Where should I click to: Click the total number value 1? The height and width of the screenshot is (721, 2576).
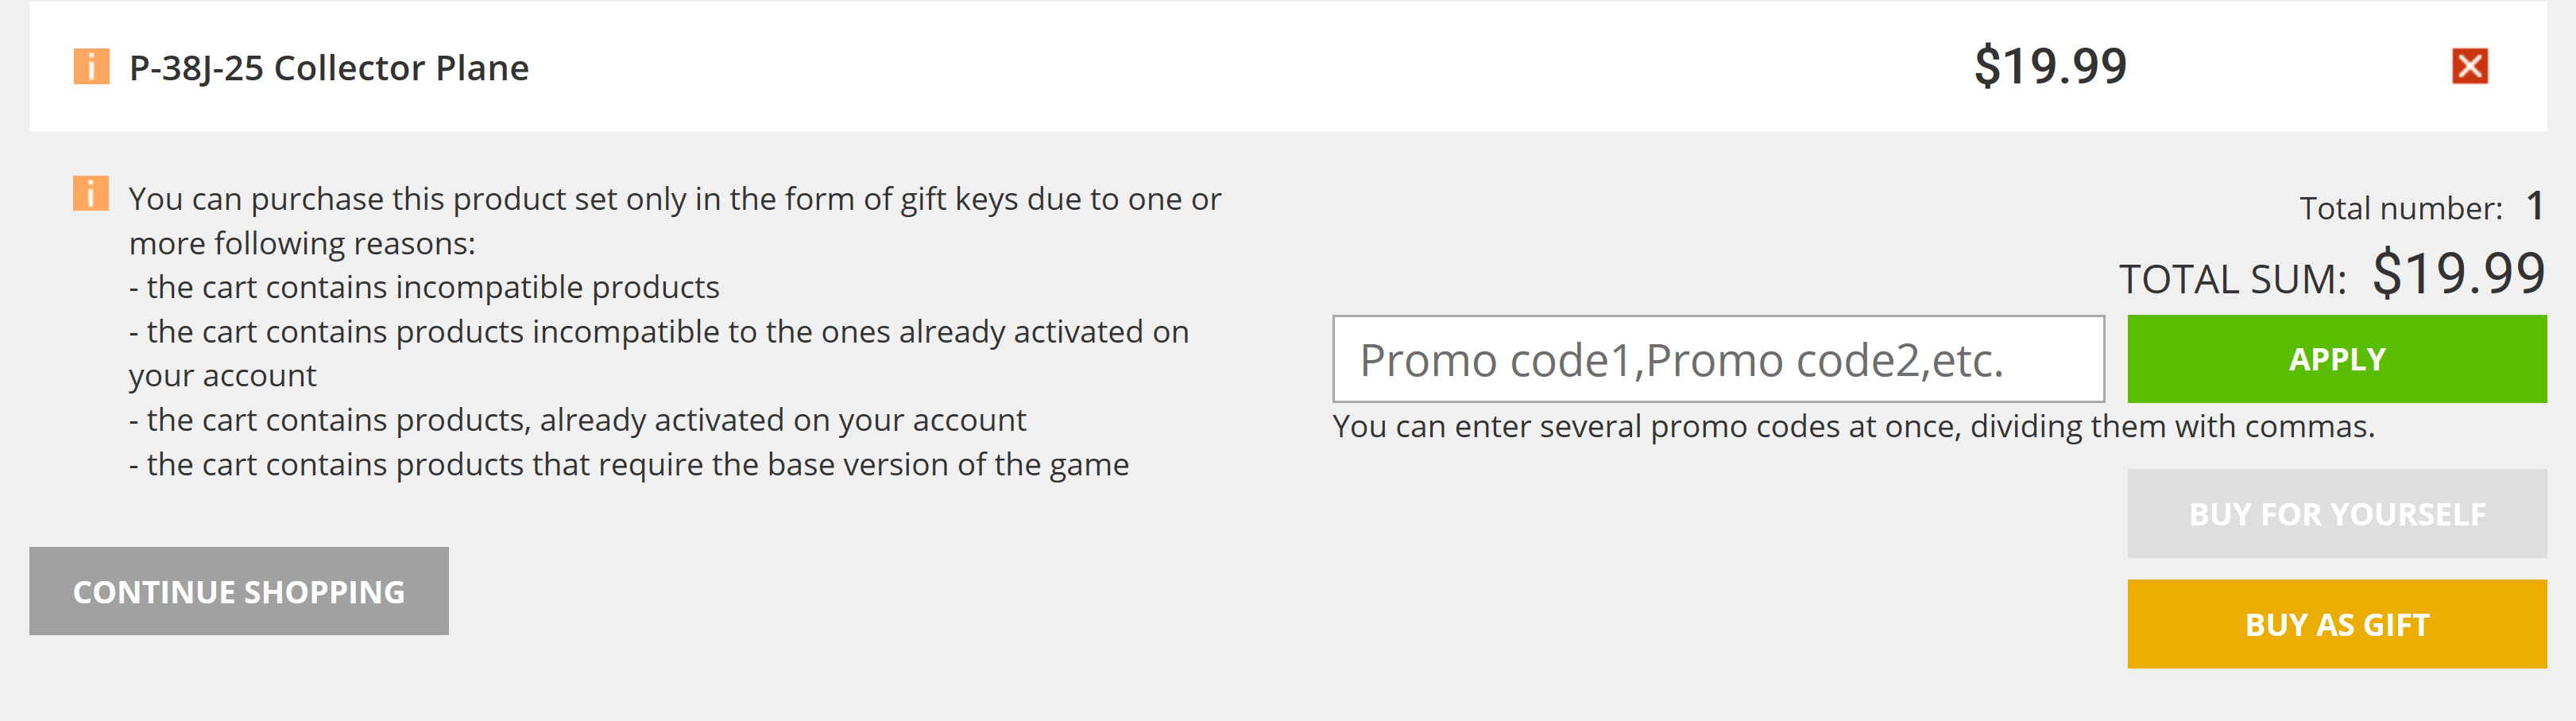pos(2534,207)
